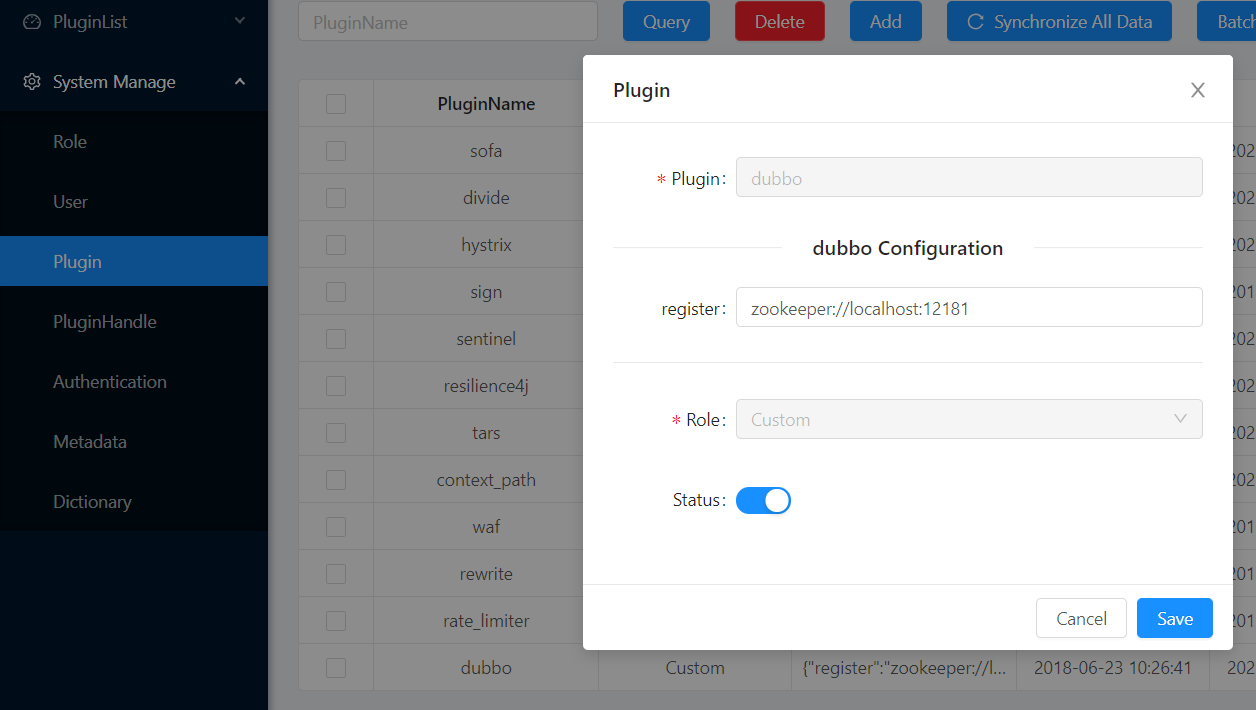Click the disabled Plugin field showing dubbo
The width and height of the screenshot is (1256, 710).
click(x=969, y=177)
